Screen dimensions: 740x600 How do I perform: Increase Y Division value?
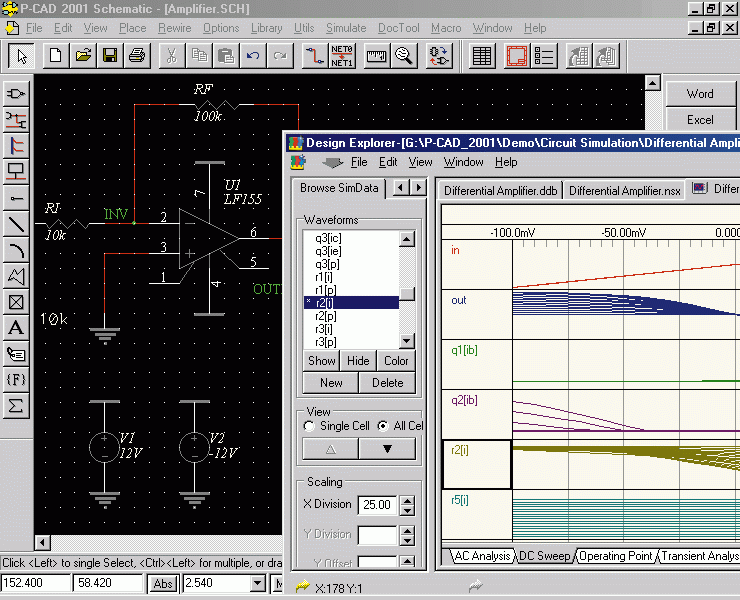pyautogui.click(x=407, y=531)
